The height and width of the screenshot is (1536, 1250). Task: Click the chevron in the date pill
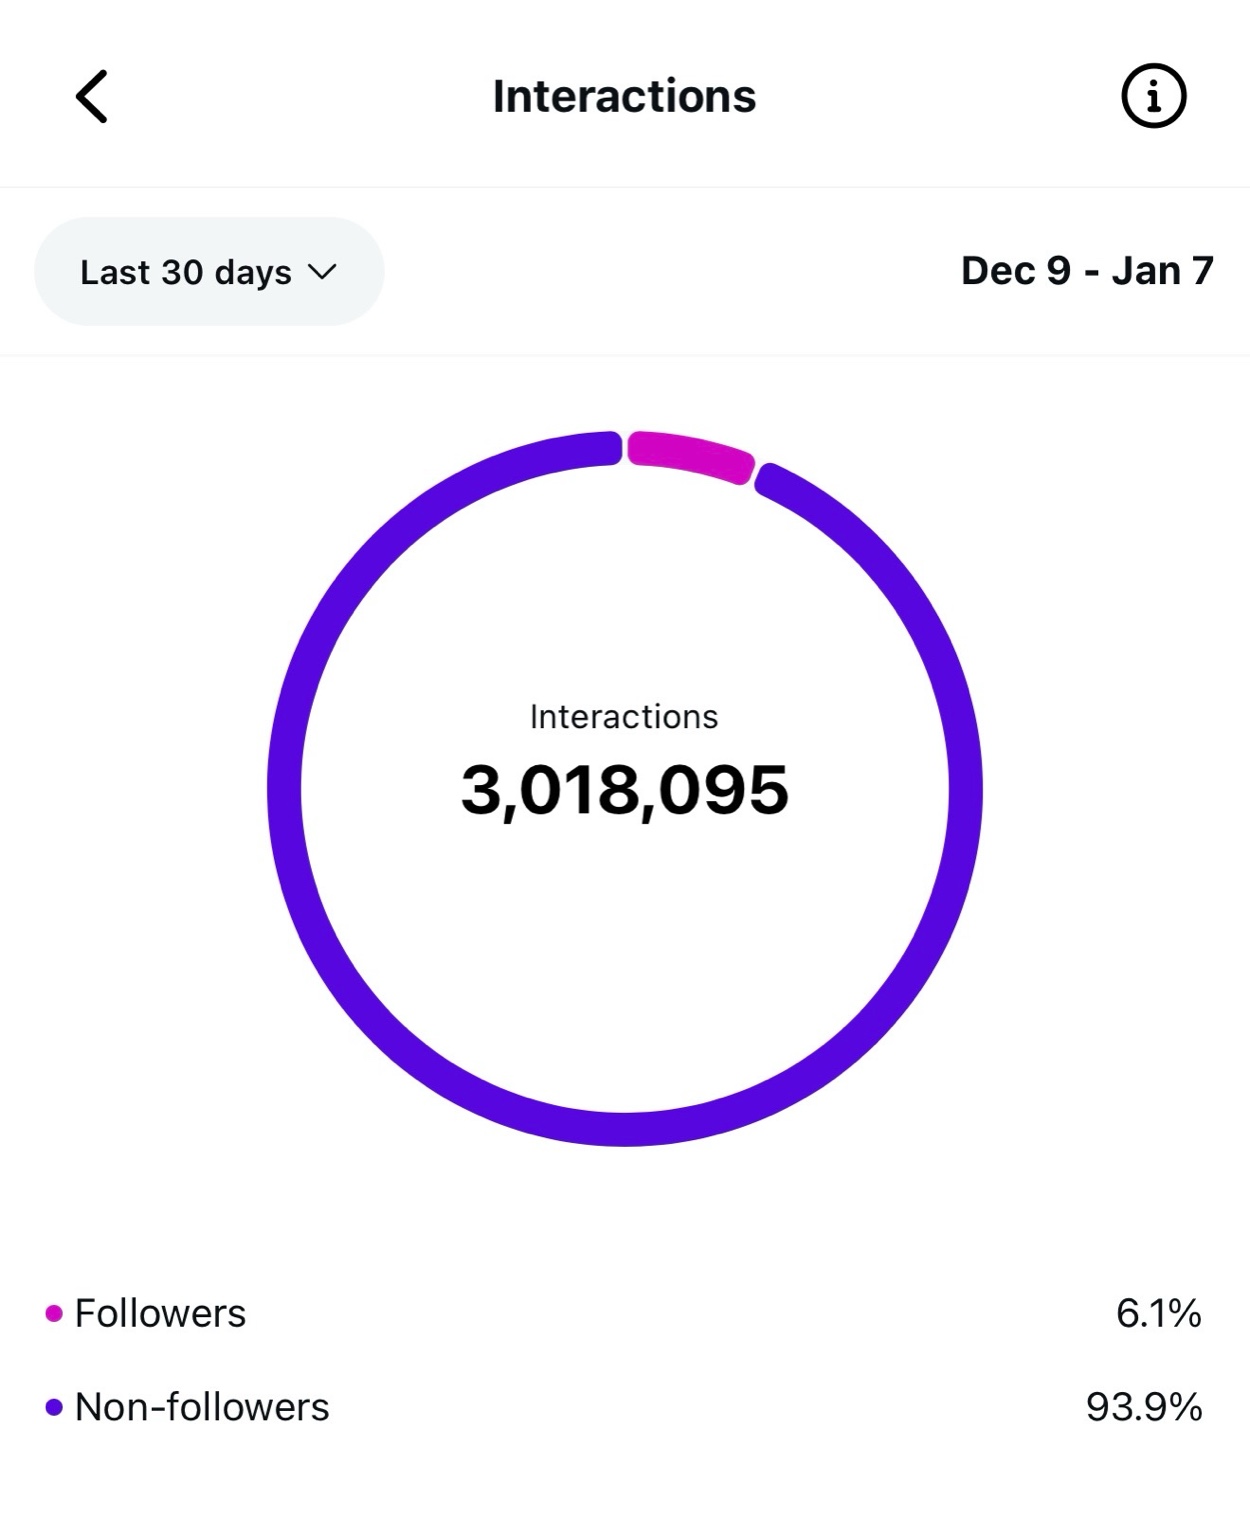[322, 272]
